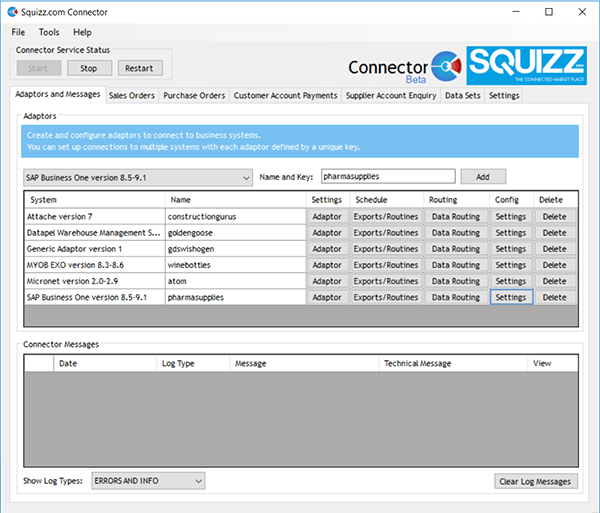Open the File menu
This screenshot has height=513, width=600.
18,32
